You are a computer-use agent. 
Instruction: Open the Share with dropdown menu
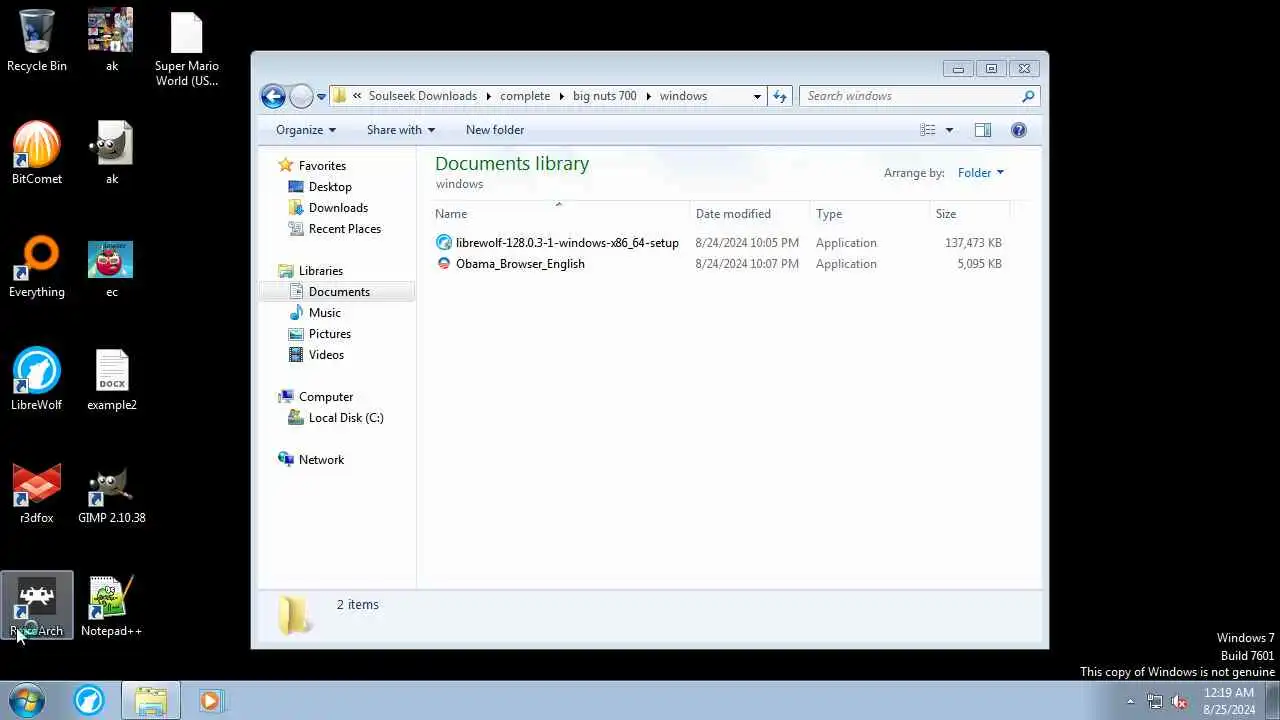pos(401,130)
